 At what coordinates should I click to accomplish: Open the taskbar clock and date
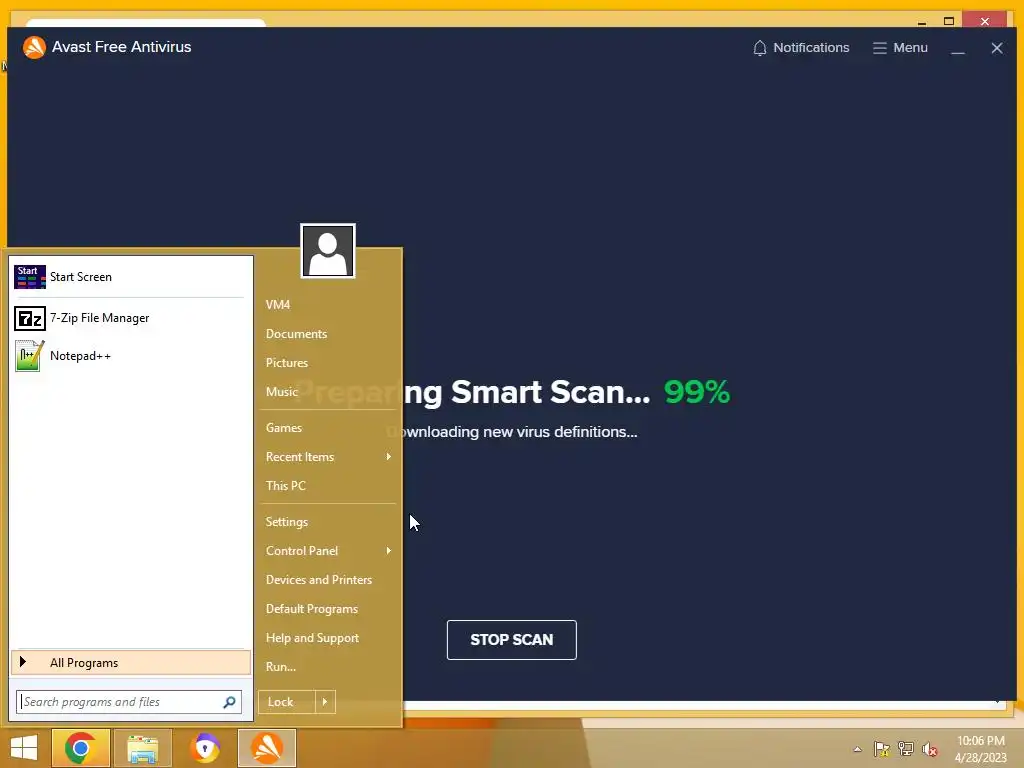coord(980,749)
